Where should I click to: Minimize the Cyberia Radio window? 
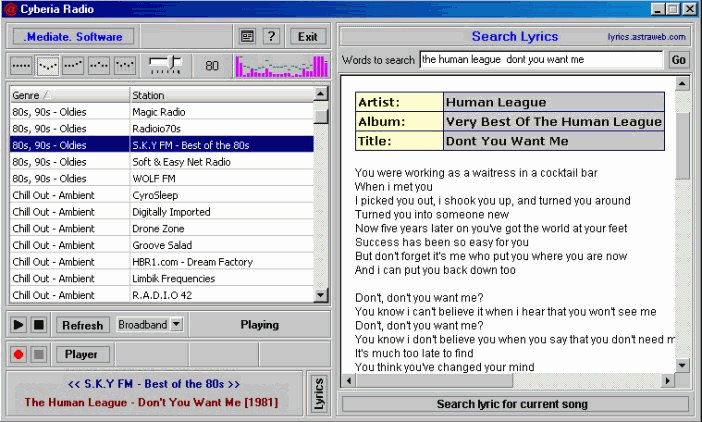click(x=658, y=9)
